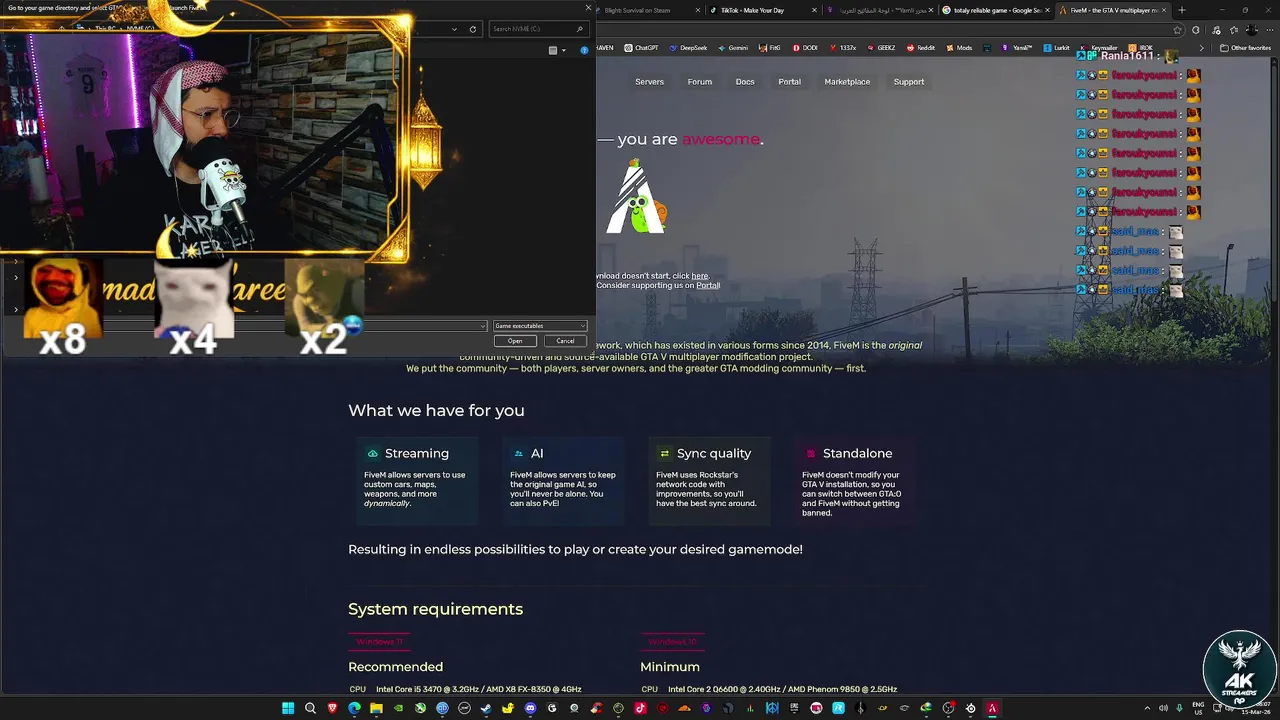Click the file dialog help icon
Screen dimensions: 1280x720
[x=584, y=50]
